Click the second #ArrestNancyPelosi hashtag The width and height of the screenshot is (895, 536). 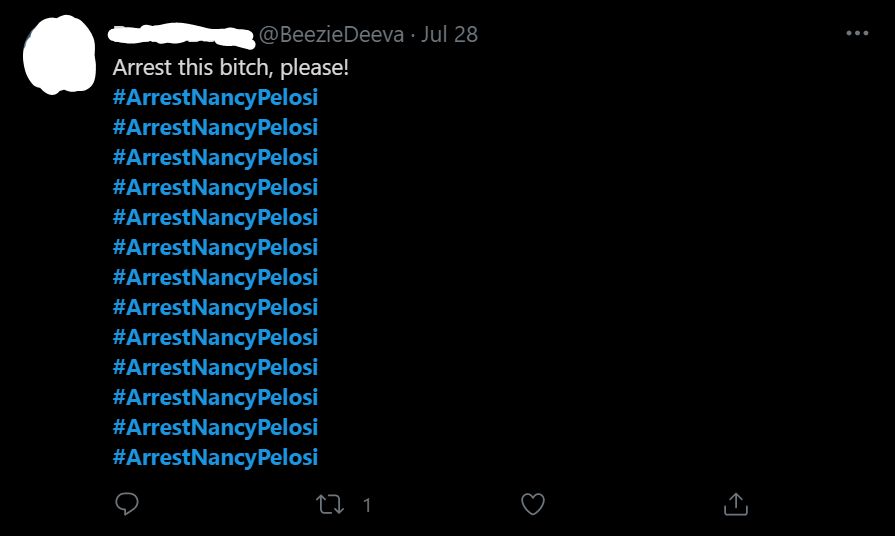pyautogui.click(x=215, y=128)
